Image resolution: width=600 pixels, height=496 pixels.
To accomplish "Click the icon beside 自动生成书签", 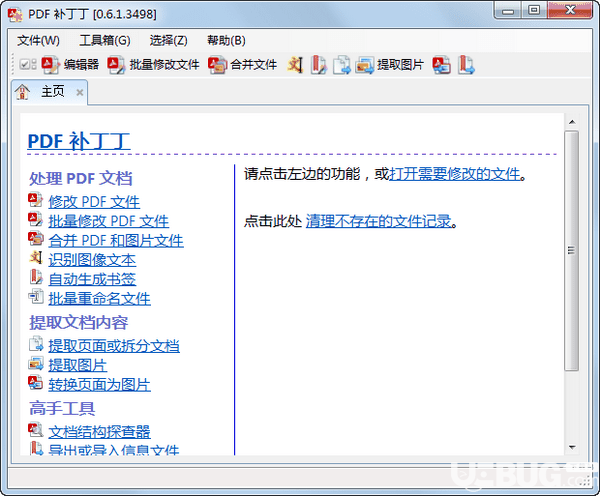I will (36, 277).
